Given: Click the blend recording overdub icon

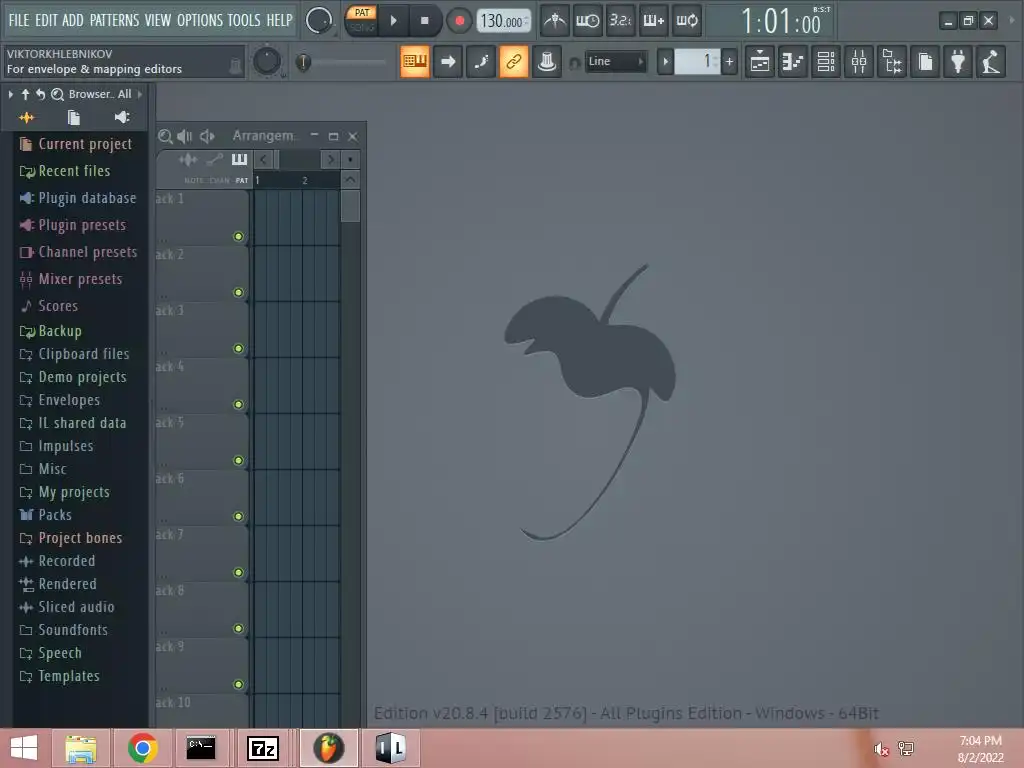Looking at the screenshot, I should pyautogui.click(x=654, y=21).
